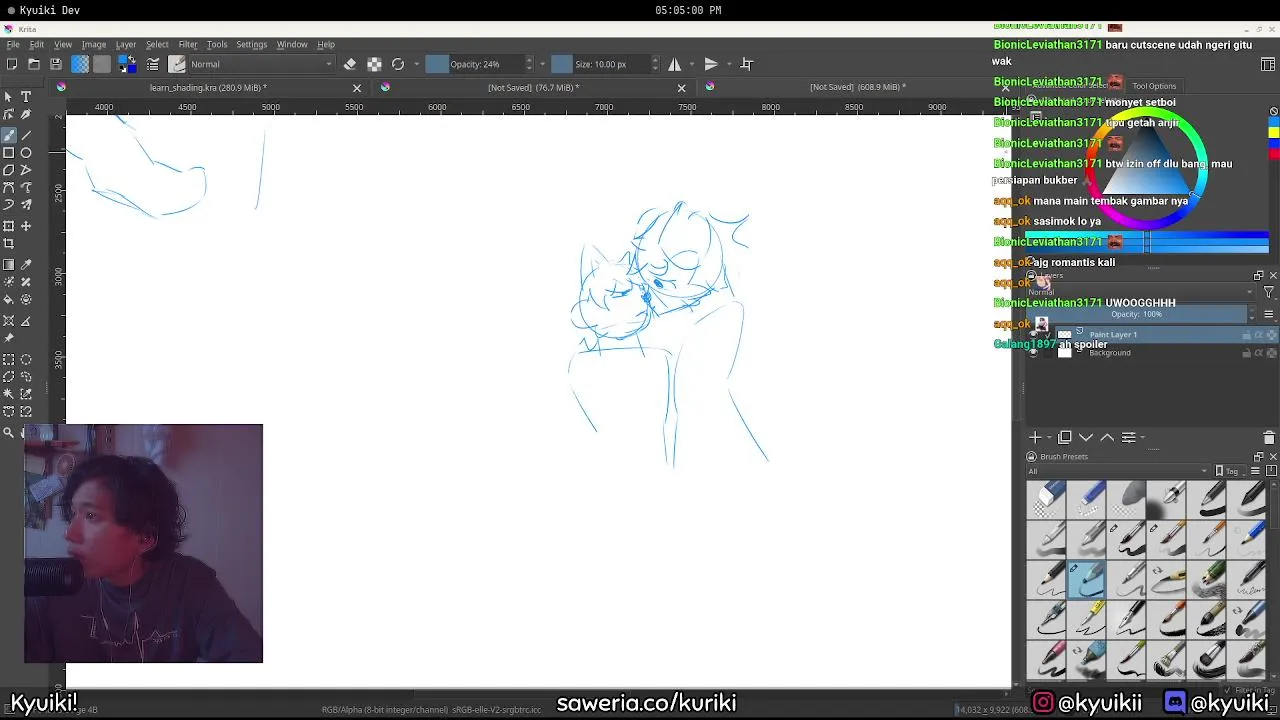Select the Transform tool

pyautogui.click(x=9, y=226)
